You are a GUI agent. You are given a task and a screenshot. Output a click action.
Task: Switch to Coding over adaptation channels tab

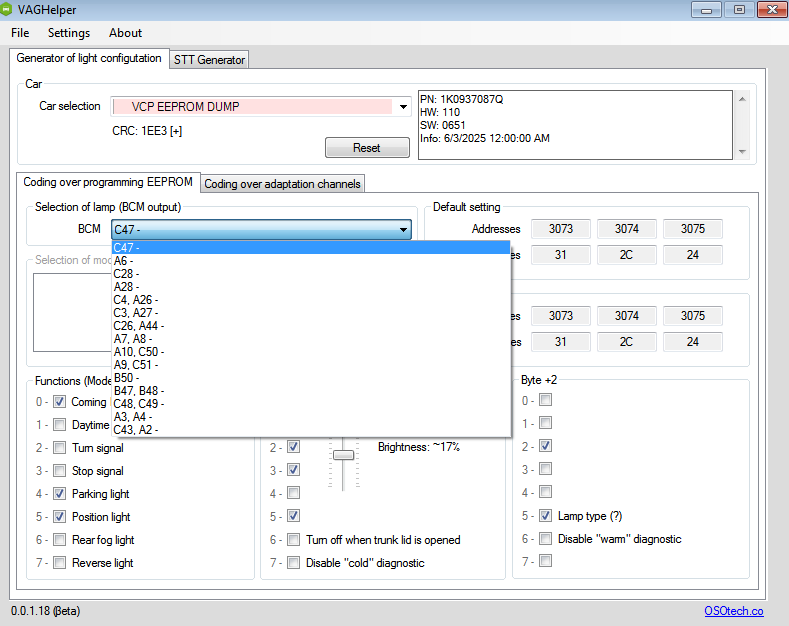pos(282,184)
